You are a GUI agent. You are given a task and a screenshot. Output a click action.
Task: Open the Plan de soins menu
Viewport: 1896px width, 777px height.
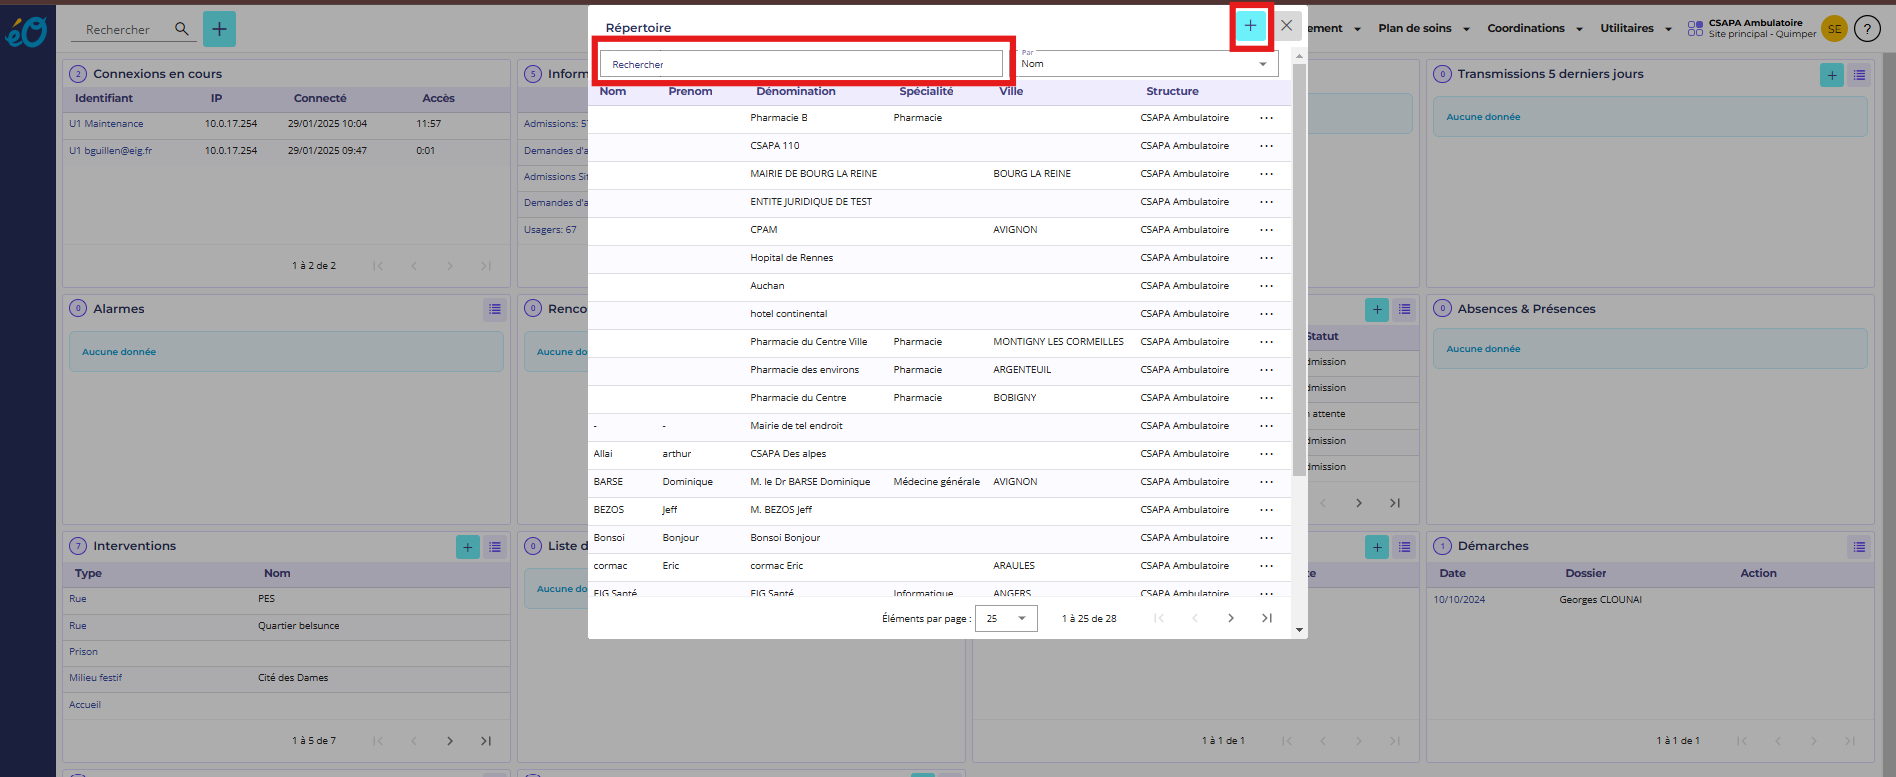point(1423,29)
